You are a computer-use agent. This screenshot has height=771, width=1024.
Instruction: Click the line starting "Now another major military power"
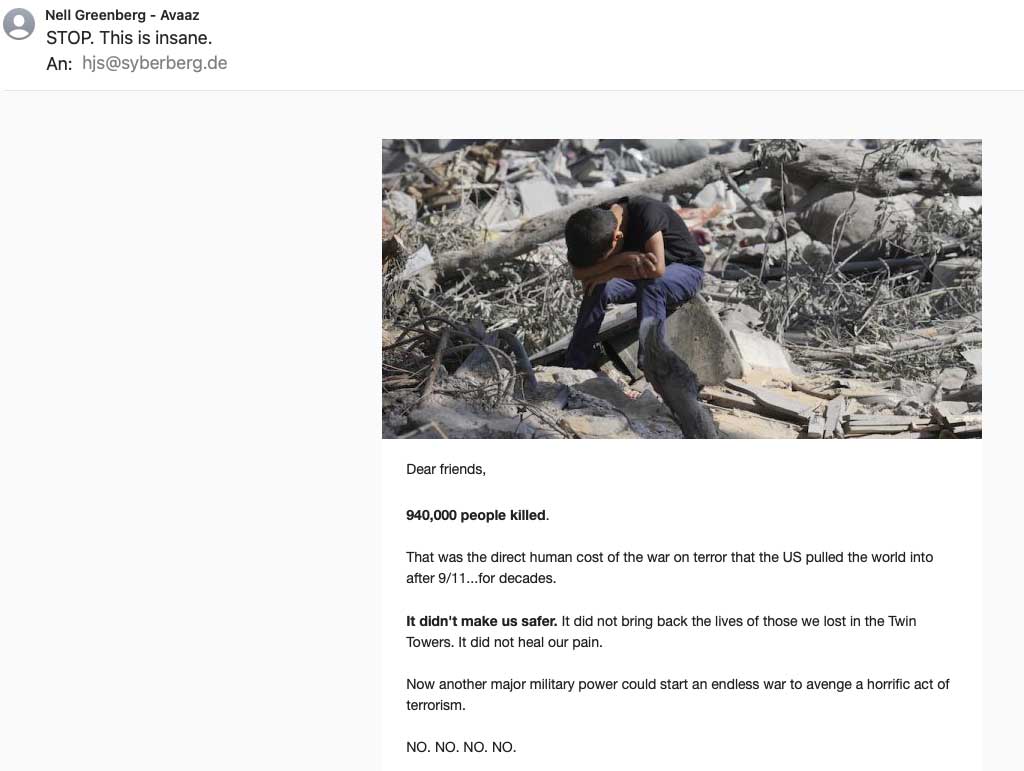[677, 684]
